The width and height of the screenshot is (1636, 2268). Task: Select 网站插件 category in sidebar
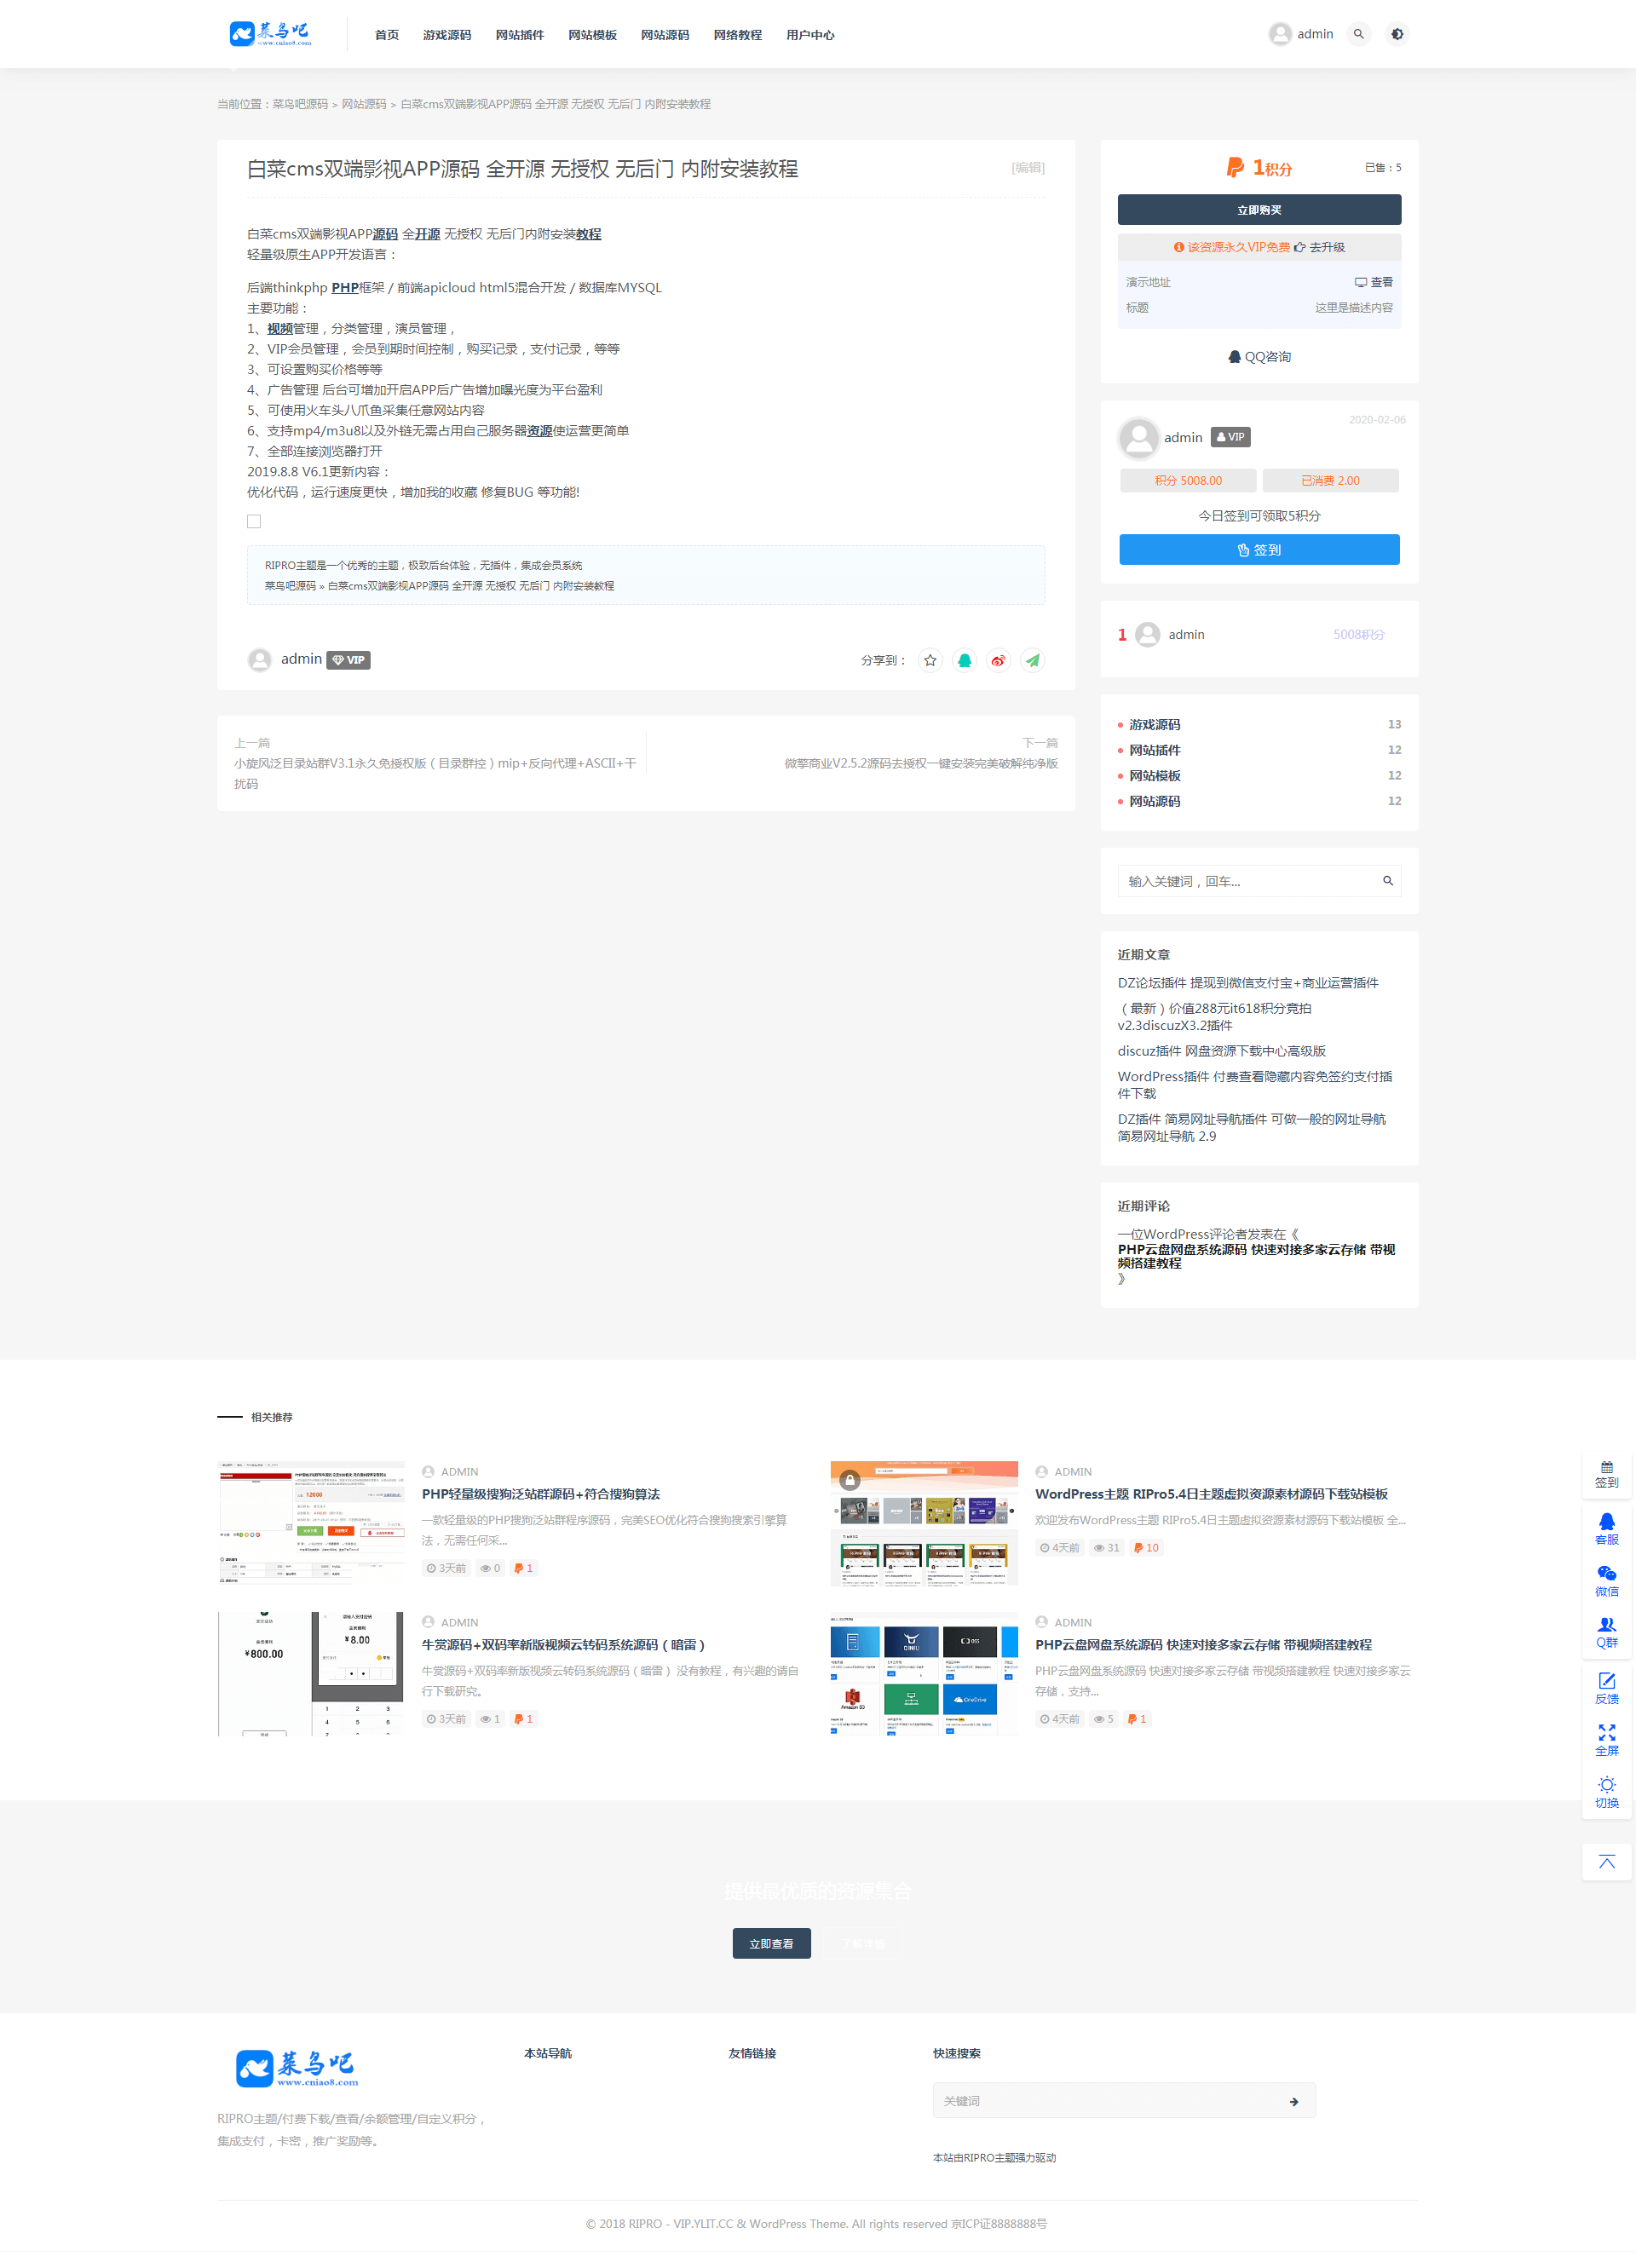coord(1155,750)
